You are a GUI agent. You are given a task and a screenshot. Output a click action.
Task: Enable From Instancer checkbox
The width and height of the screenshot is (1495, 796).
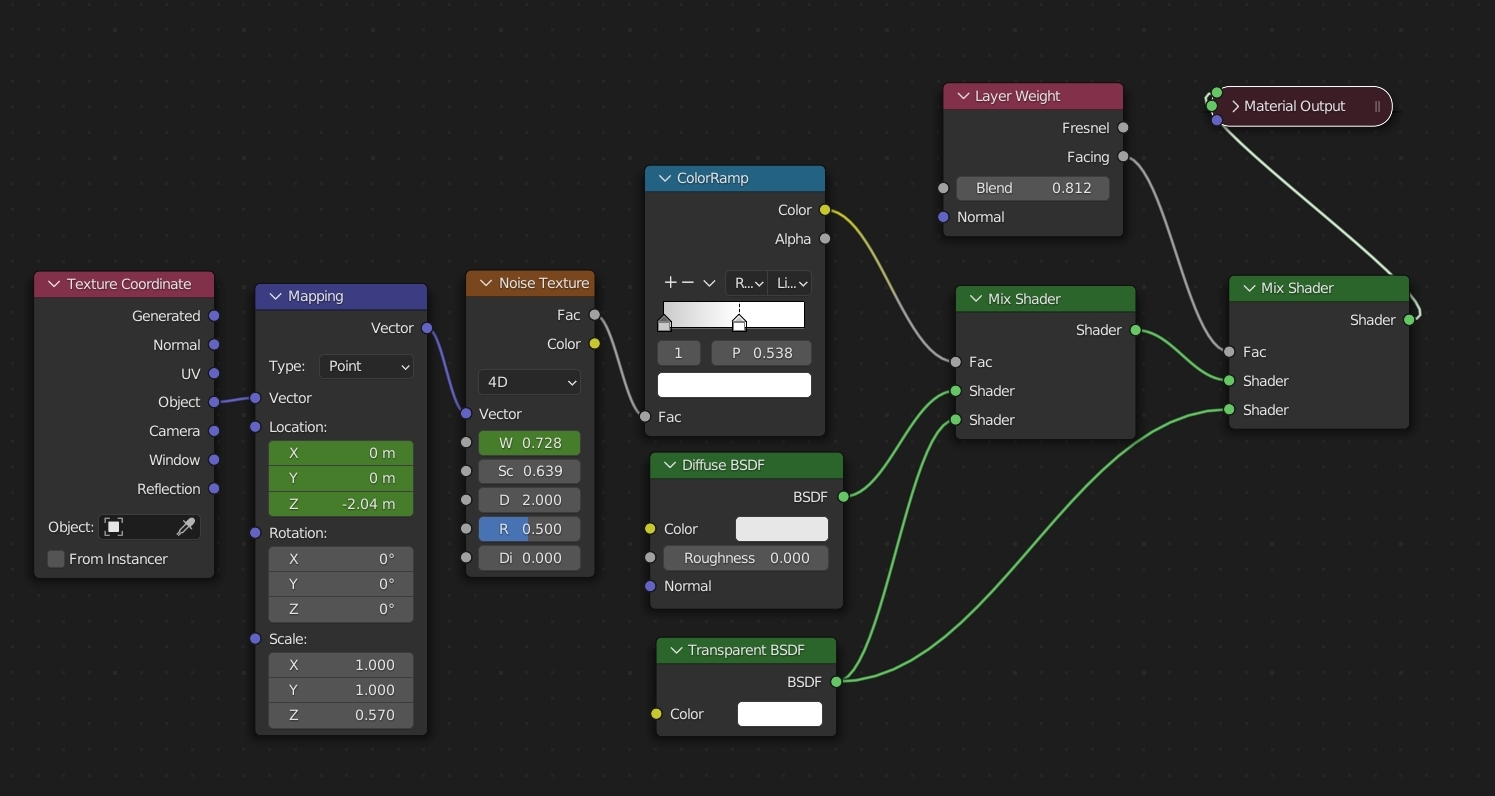56,559
